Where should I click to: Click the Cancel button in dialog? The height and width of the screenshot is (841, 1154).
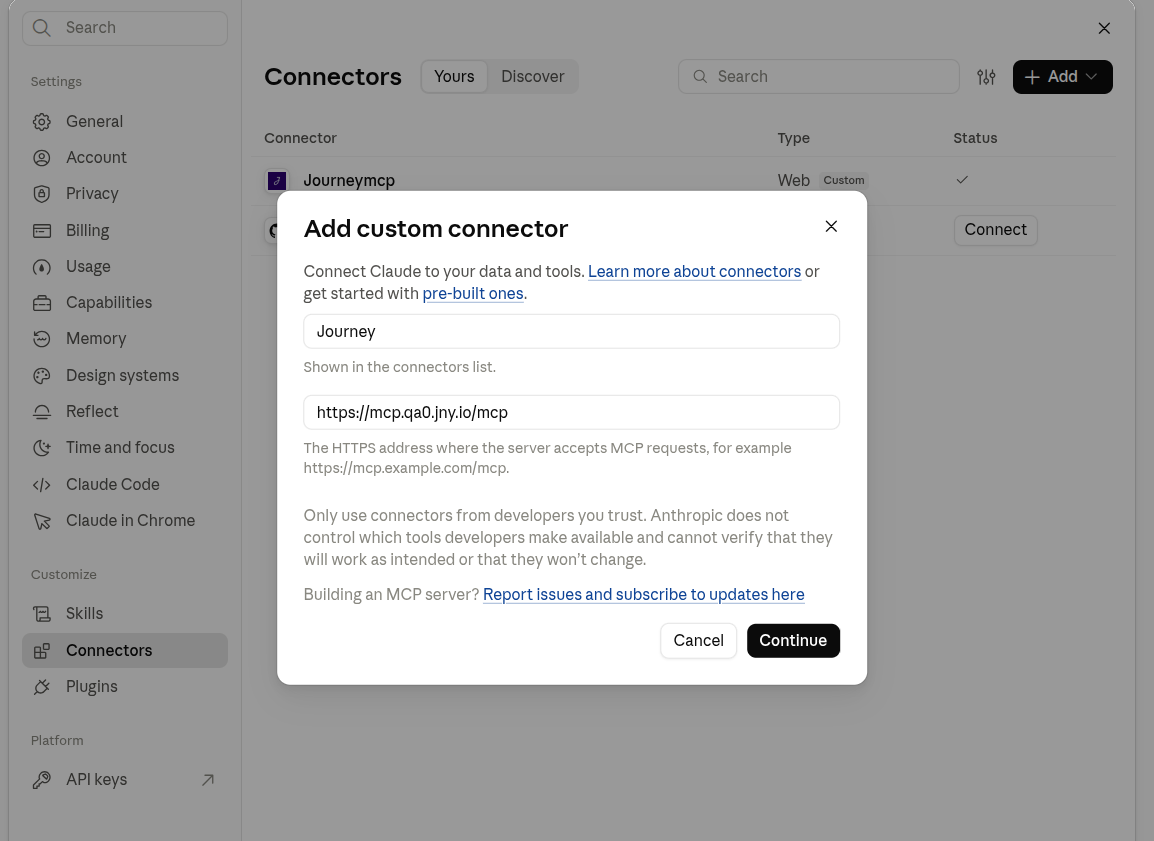698,641
